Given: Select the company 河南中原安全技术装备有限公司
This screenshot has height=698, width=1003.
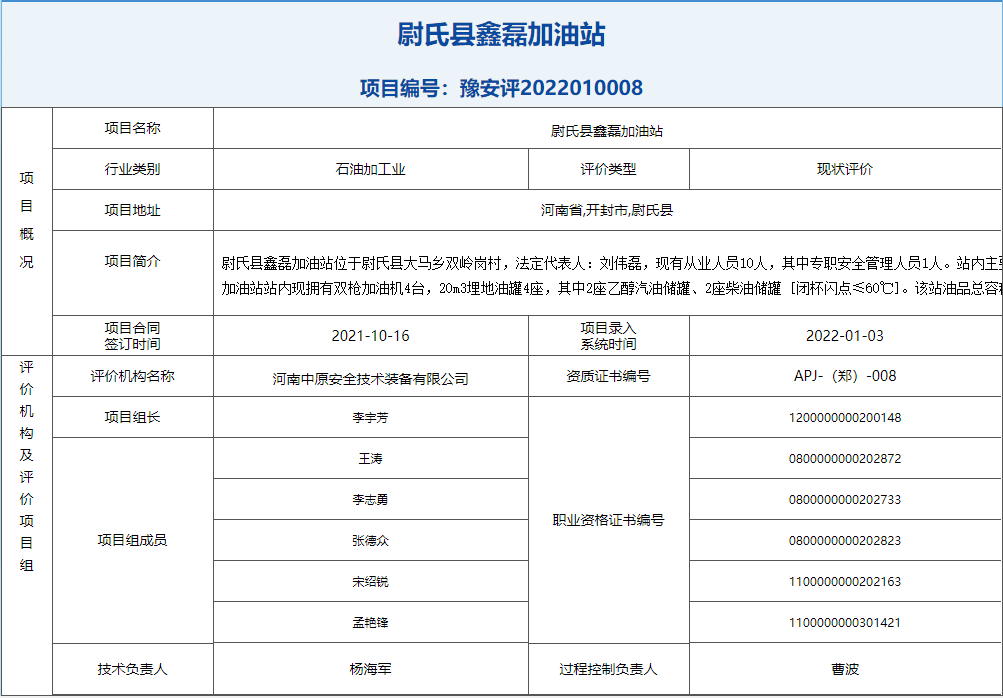Looking at the screenshot, I should 370,379.
